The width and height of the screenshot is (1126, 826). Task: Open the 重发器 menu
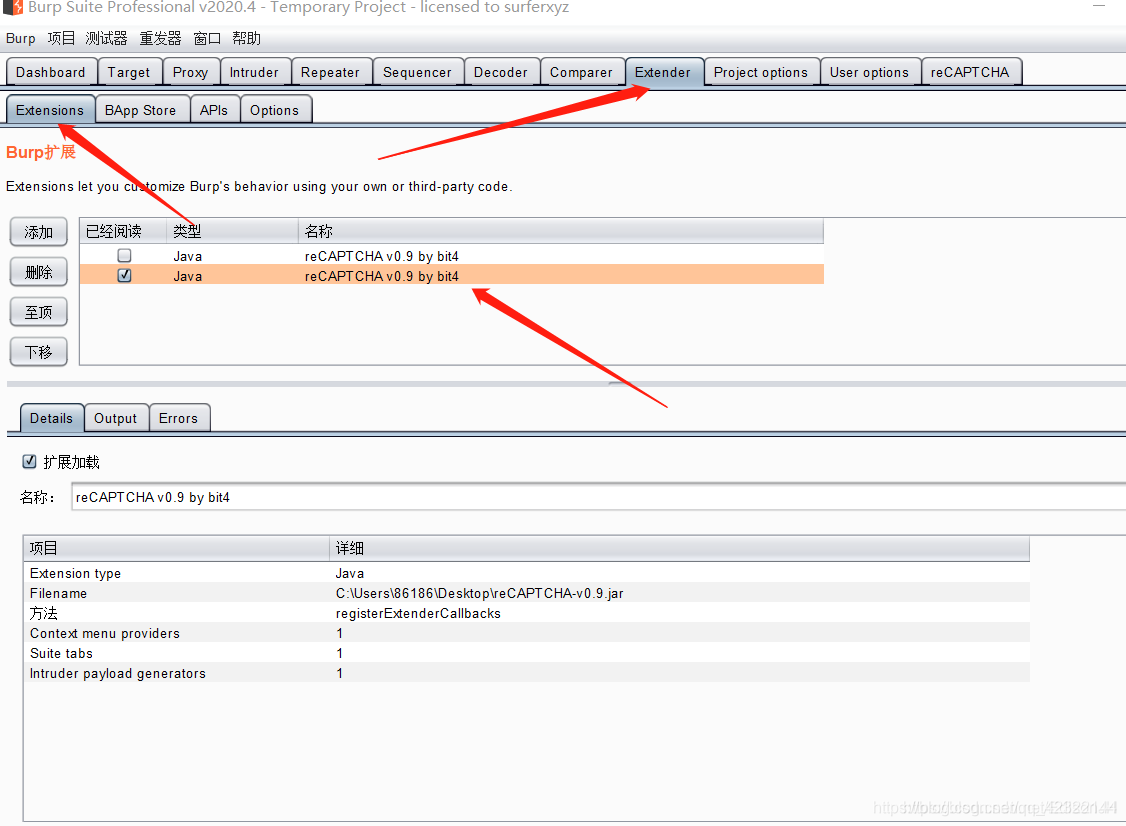click(160, 38)
